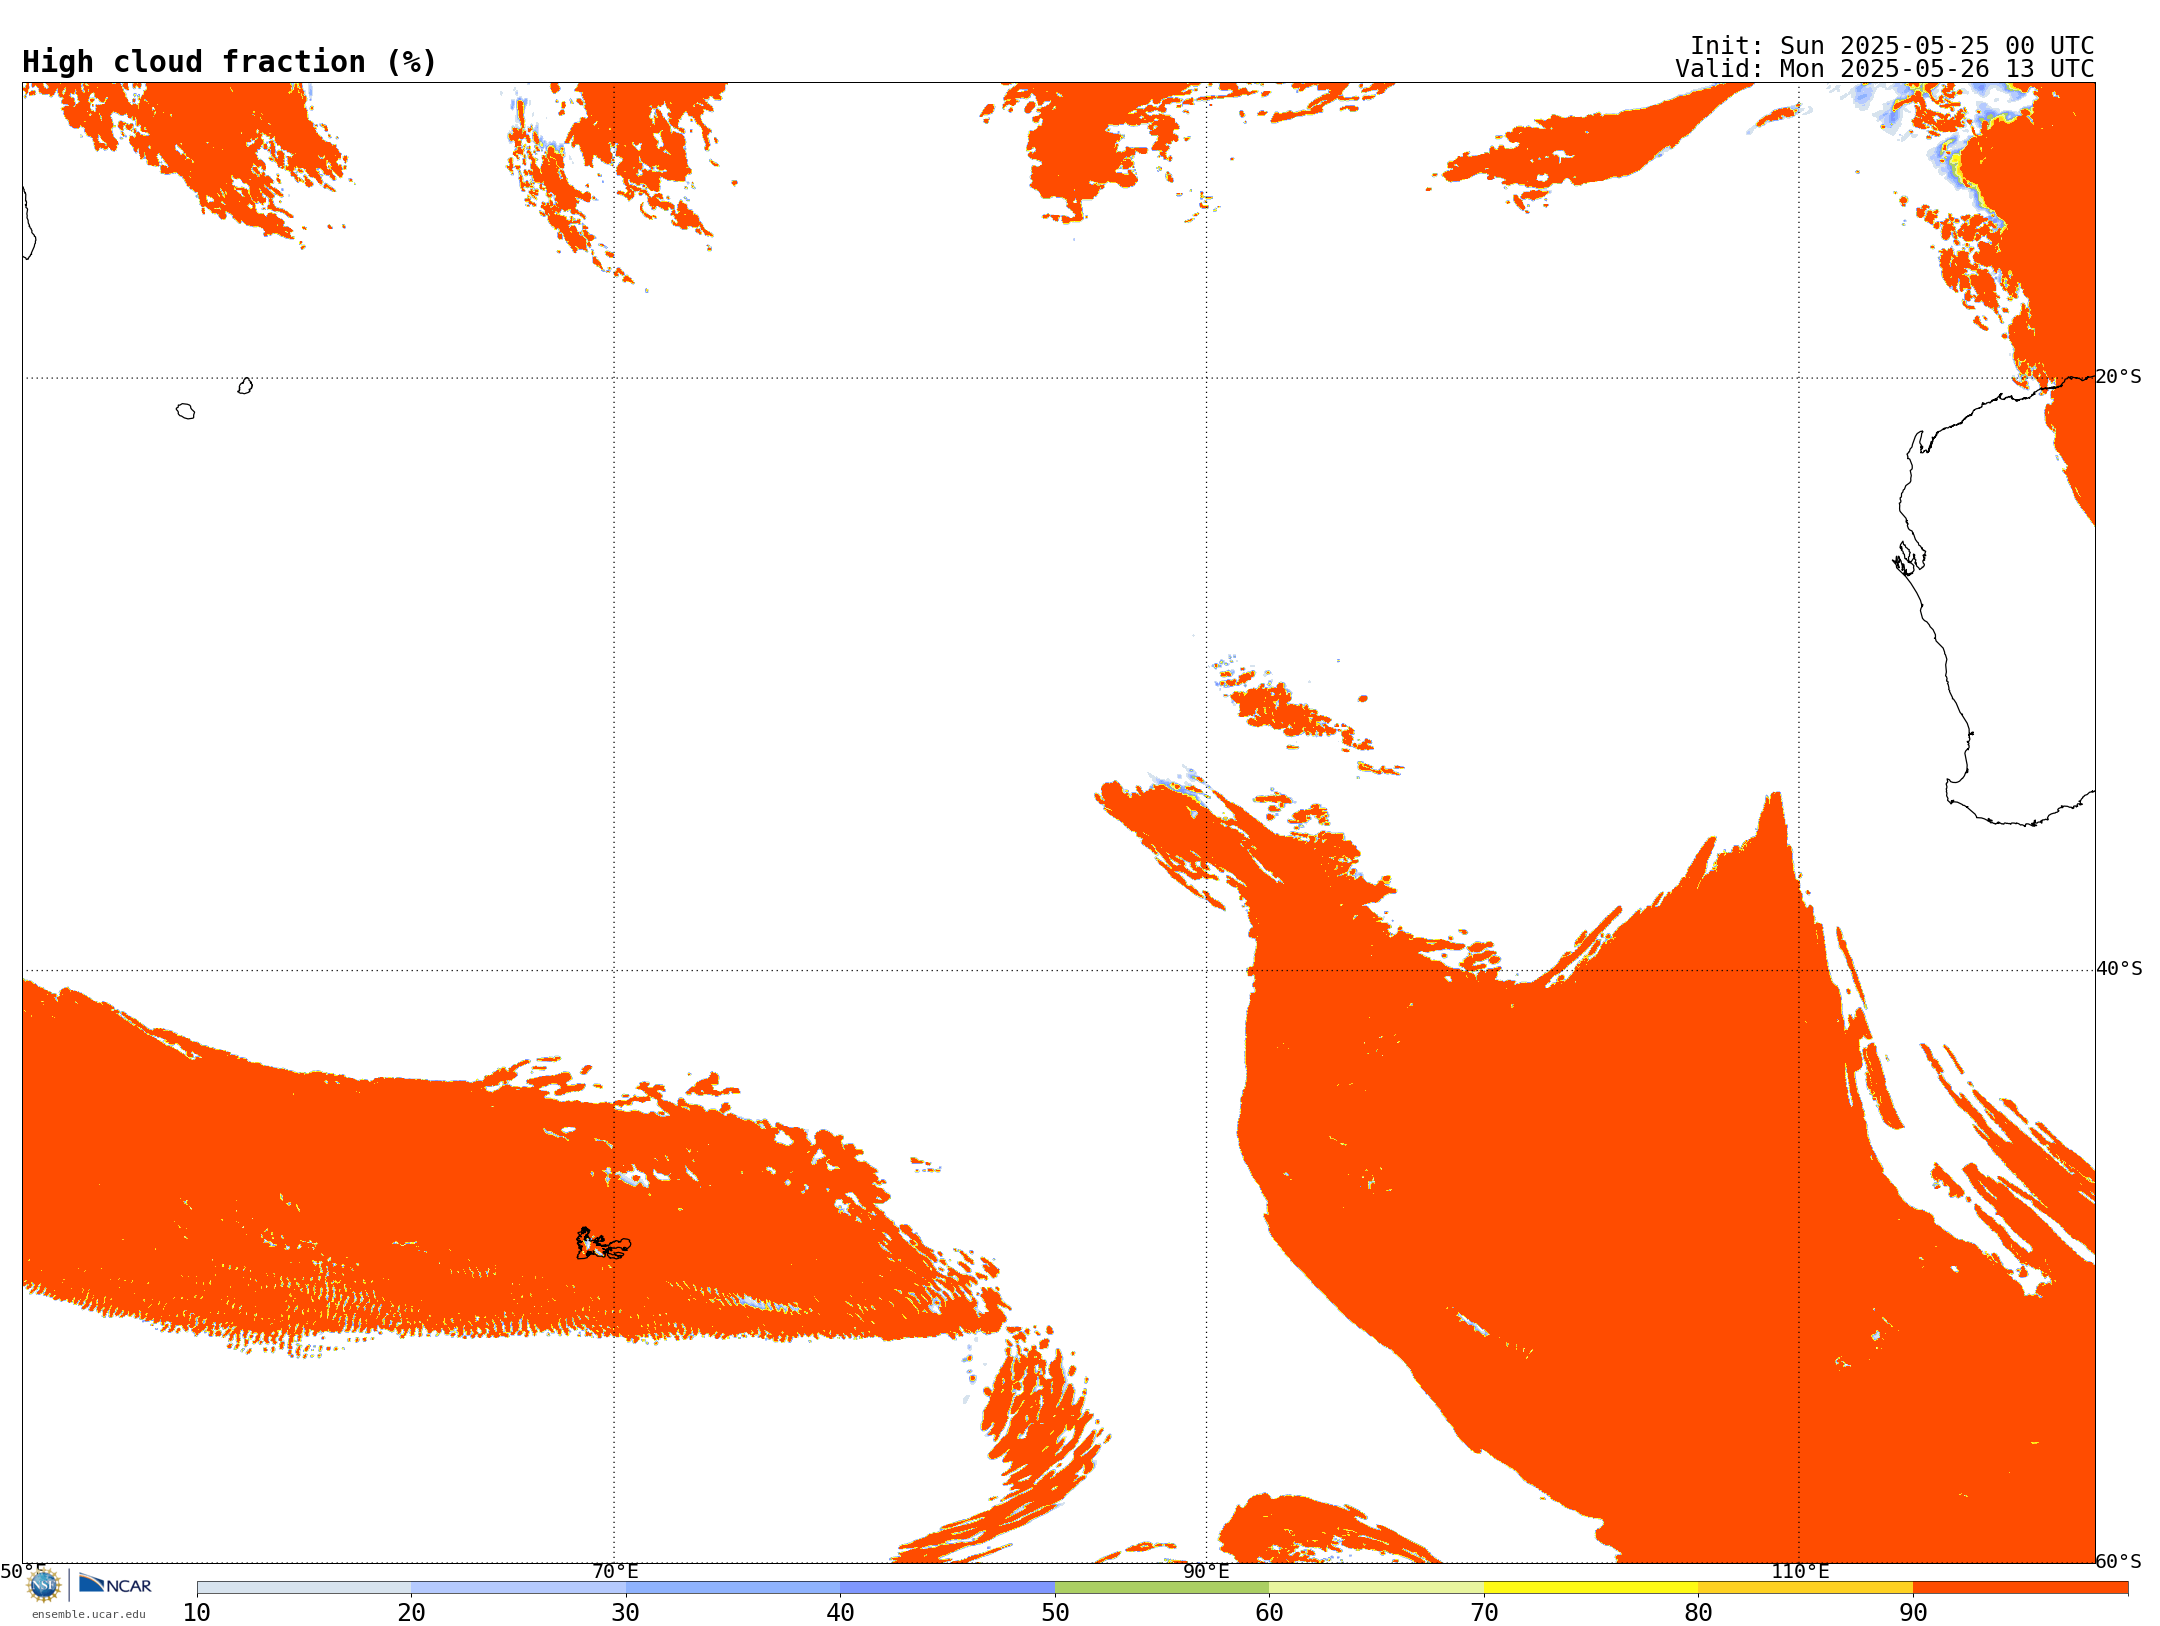Click the colorbar tick label 60
The height and width of the screenshot is (1626, 2160).
[x=1269, y=1613]
